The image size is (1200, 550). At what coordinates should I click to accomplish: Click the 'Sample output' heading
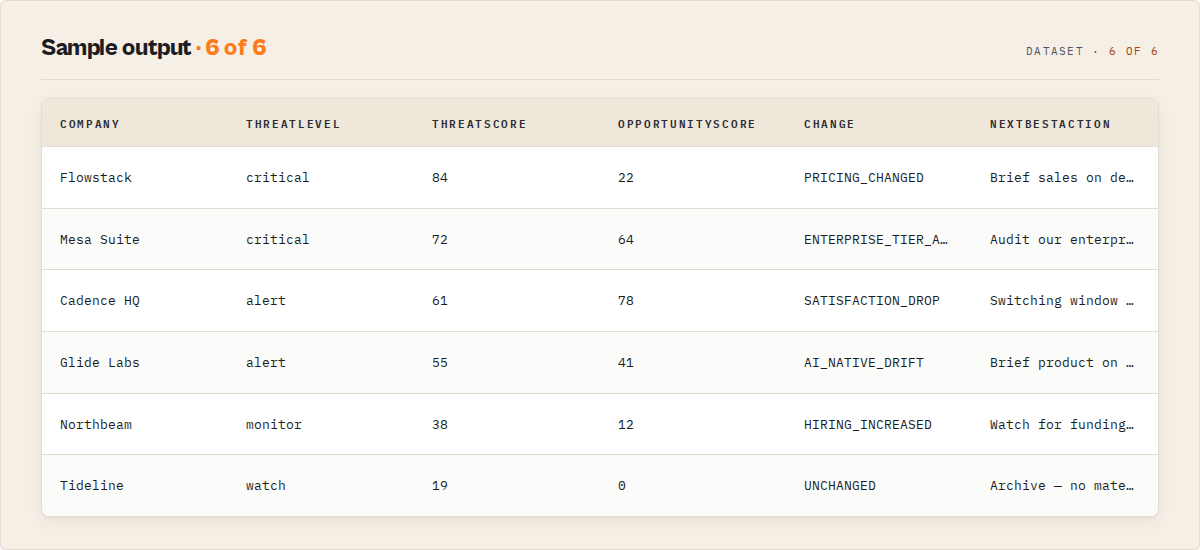point(116,48)
